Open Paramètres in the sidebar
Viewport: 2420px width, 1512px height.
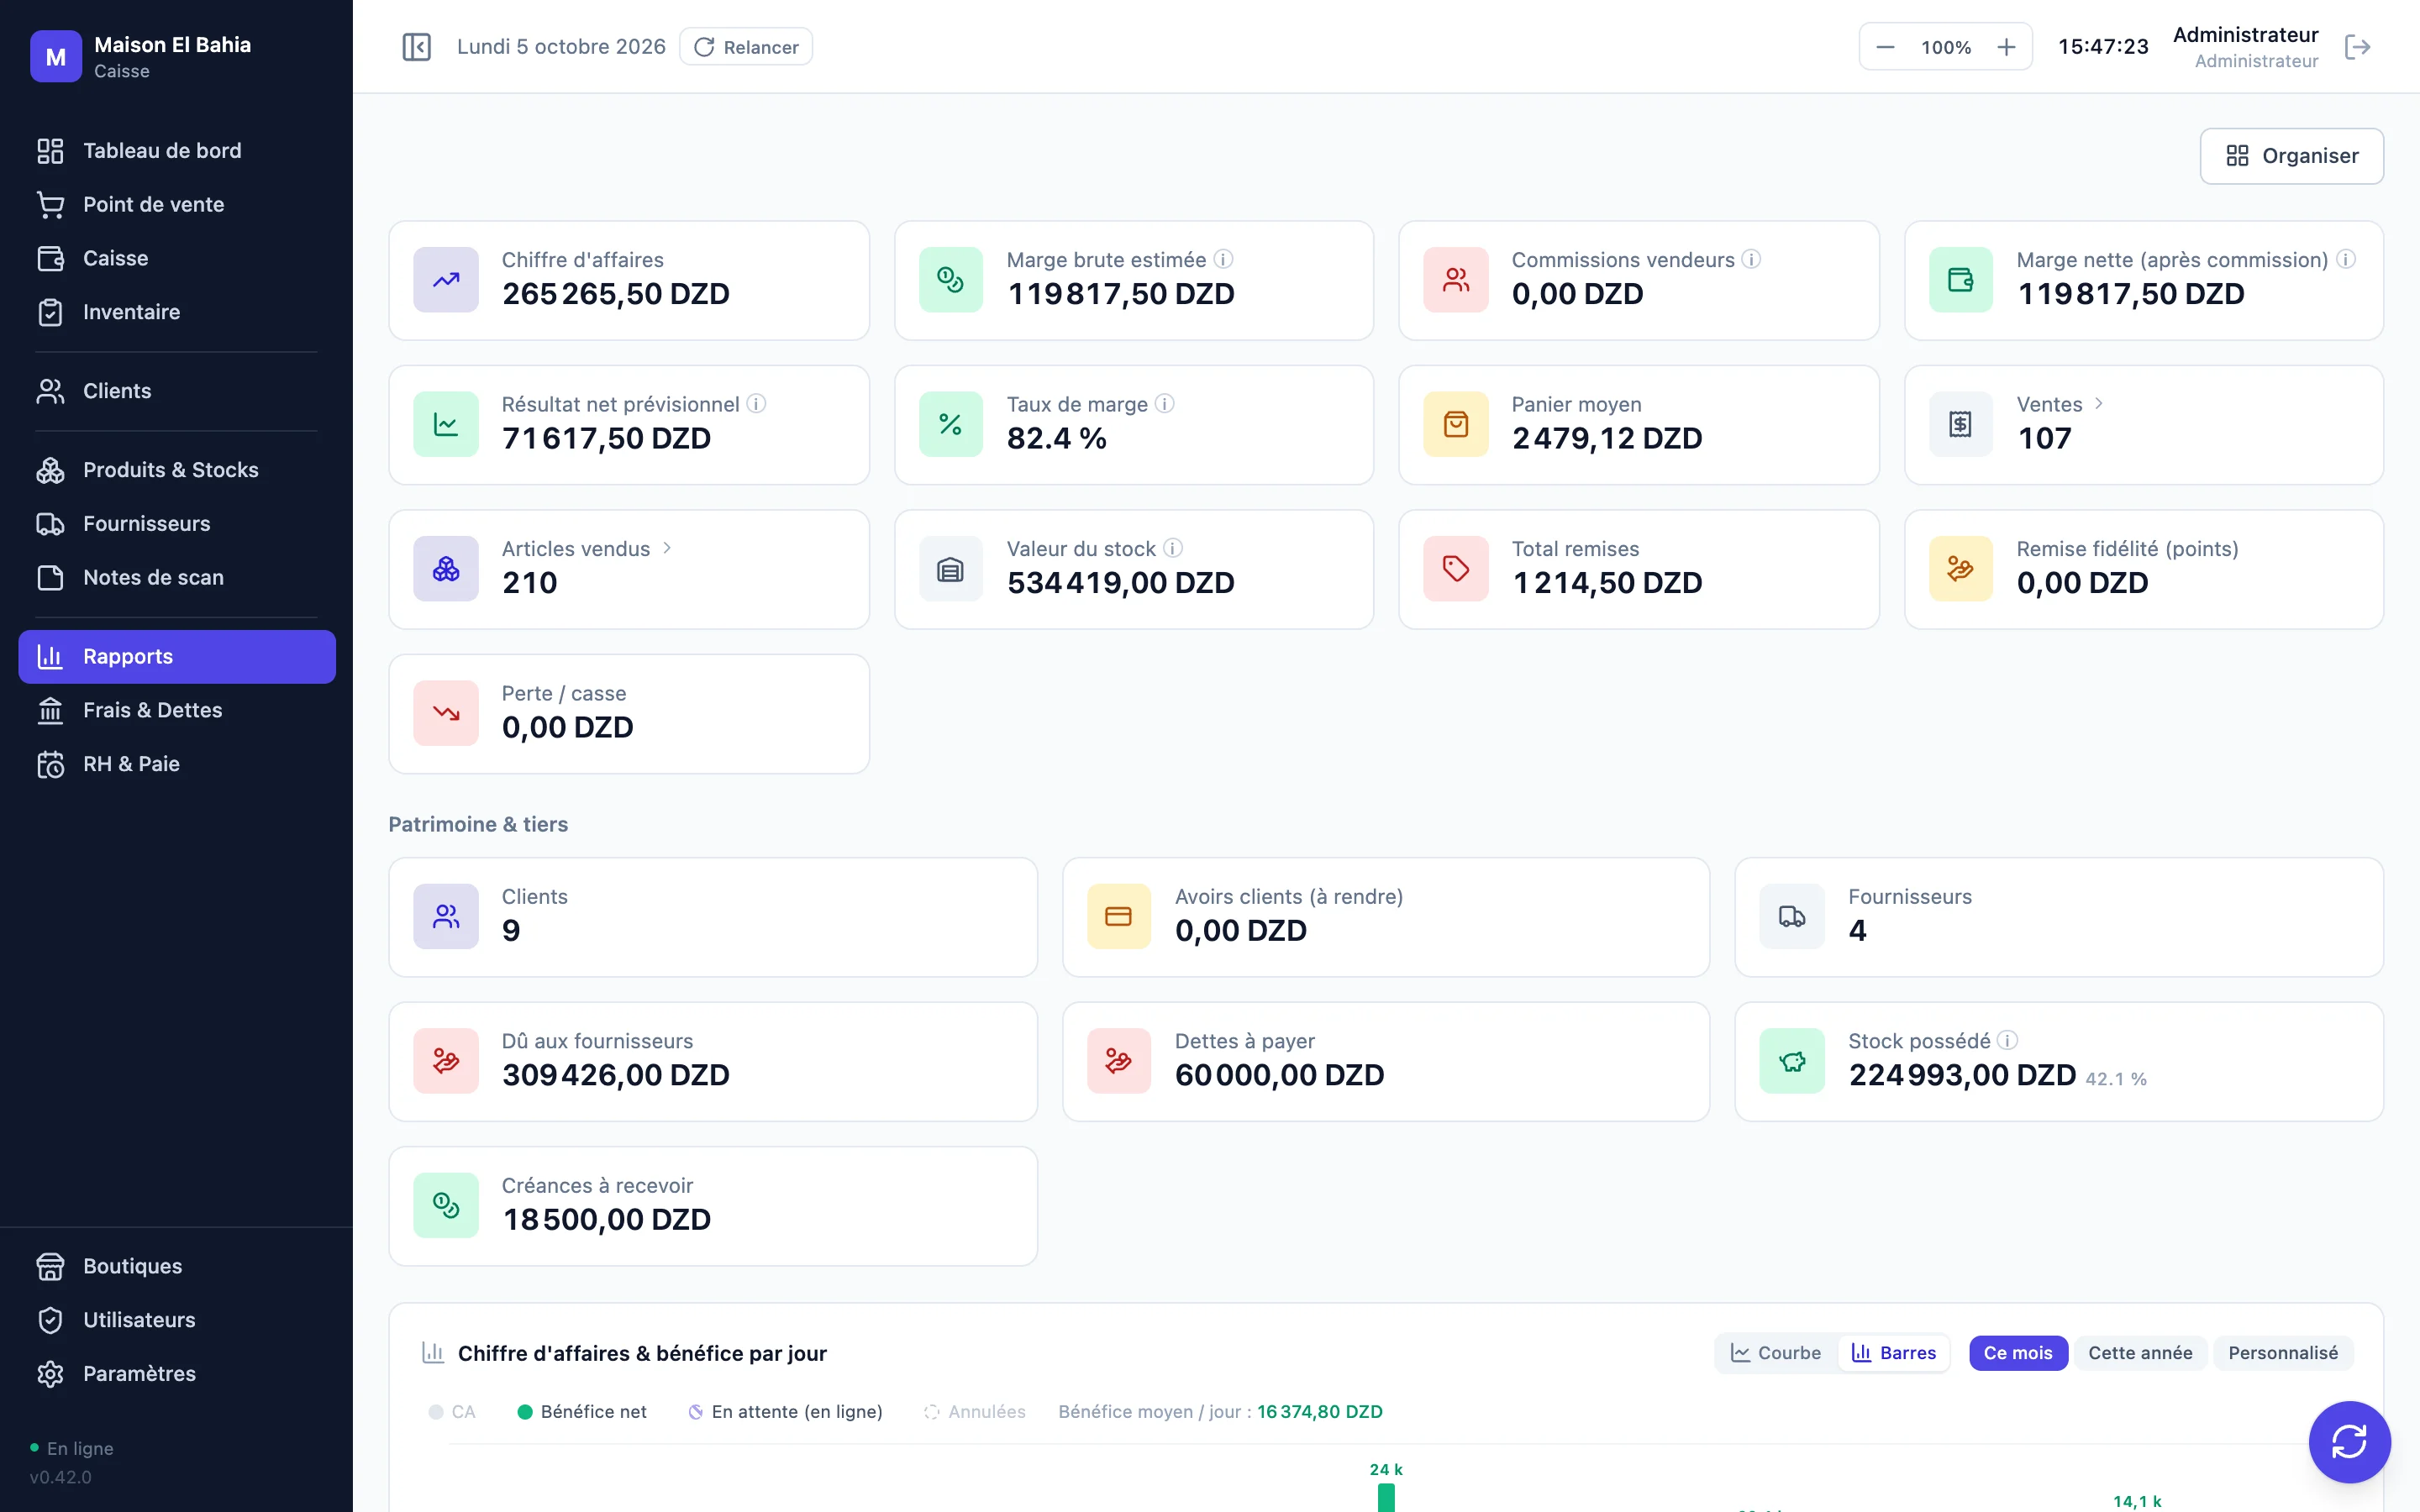click(x=177, y=1373)
